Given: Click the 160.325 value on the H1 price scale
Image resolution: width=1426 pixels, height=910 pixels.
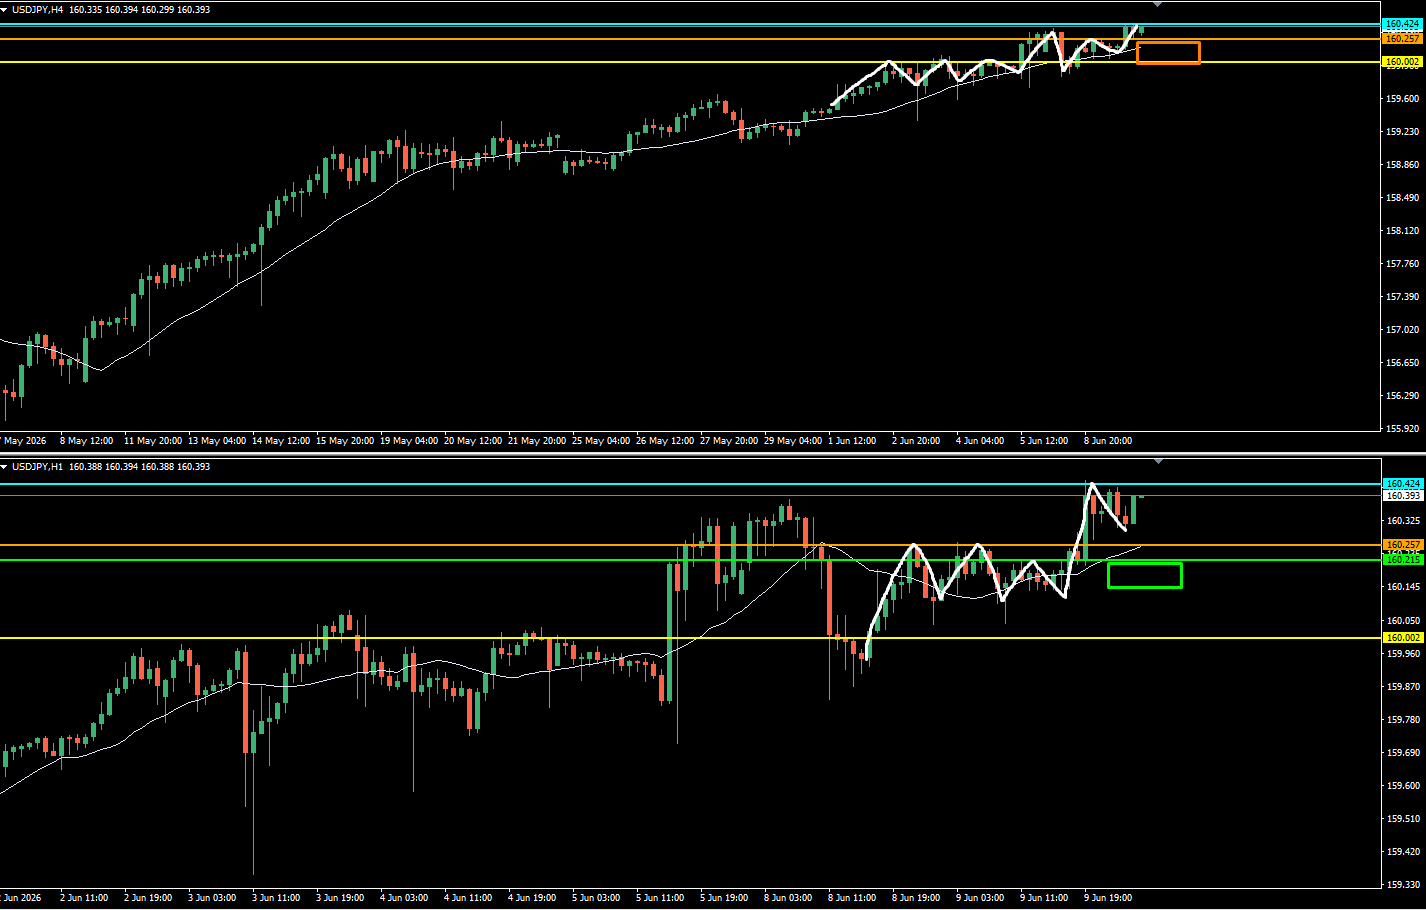Looking at the screenshot, I should (x=1403, y=521).
